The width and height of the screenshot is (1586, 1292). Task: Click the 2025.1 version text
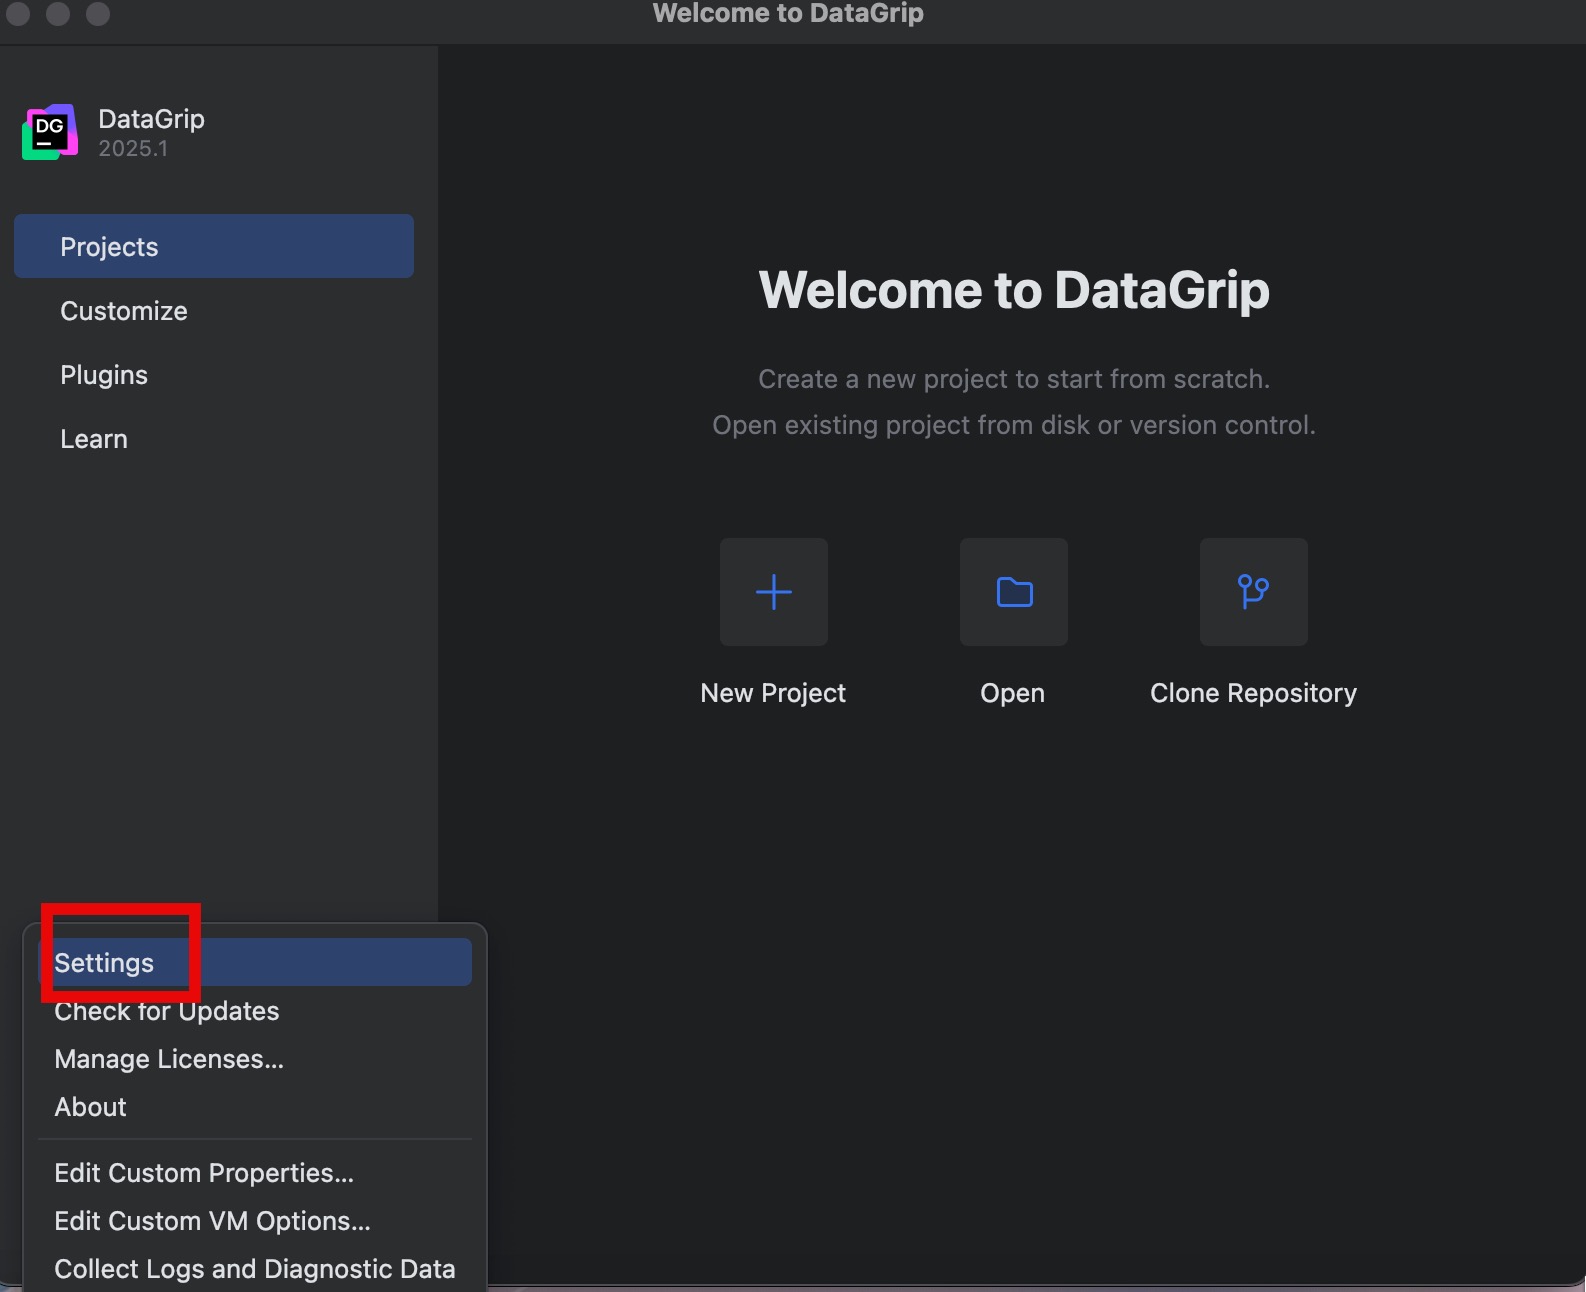click(x=133, y=149)
